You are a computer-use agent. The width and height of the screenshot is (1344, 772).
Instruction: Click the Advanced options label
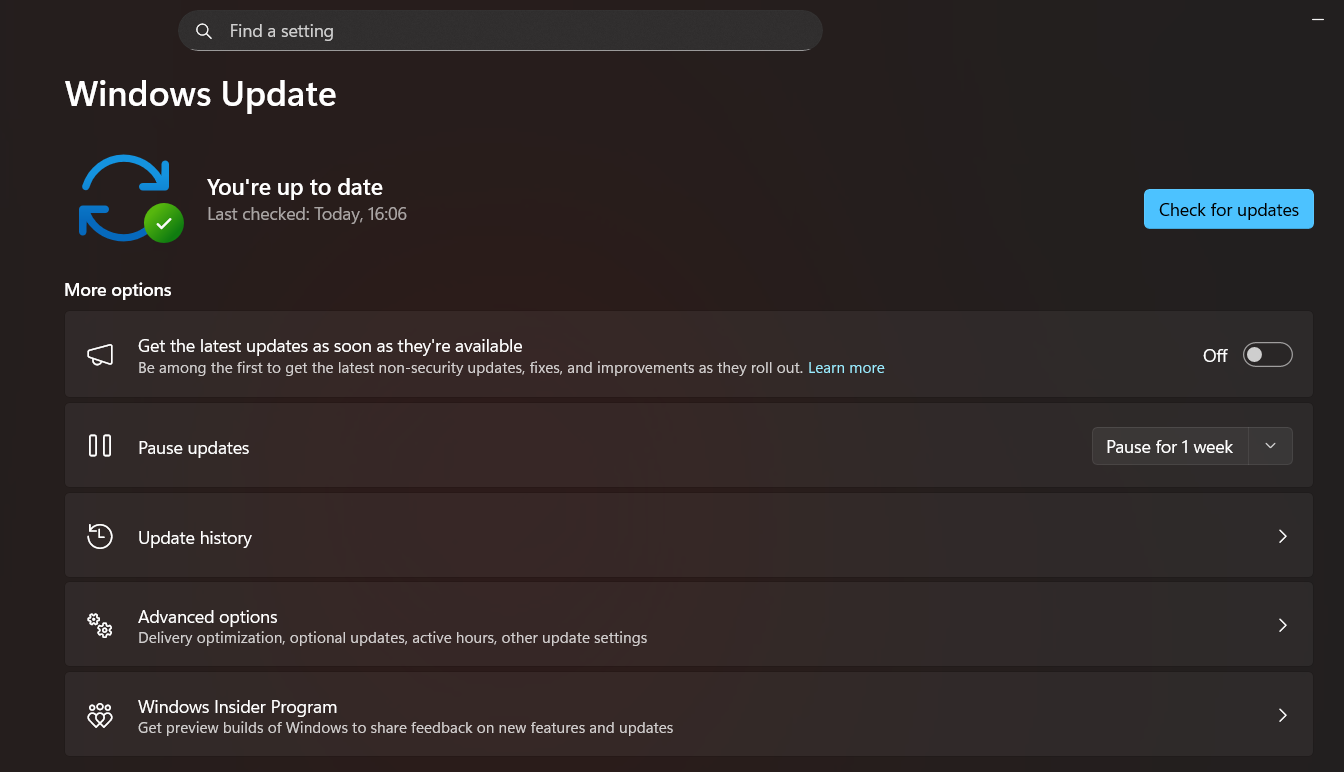pos(208,617)
